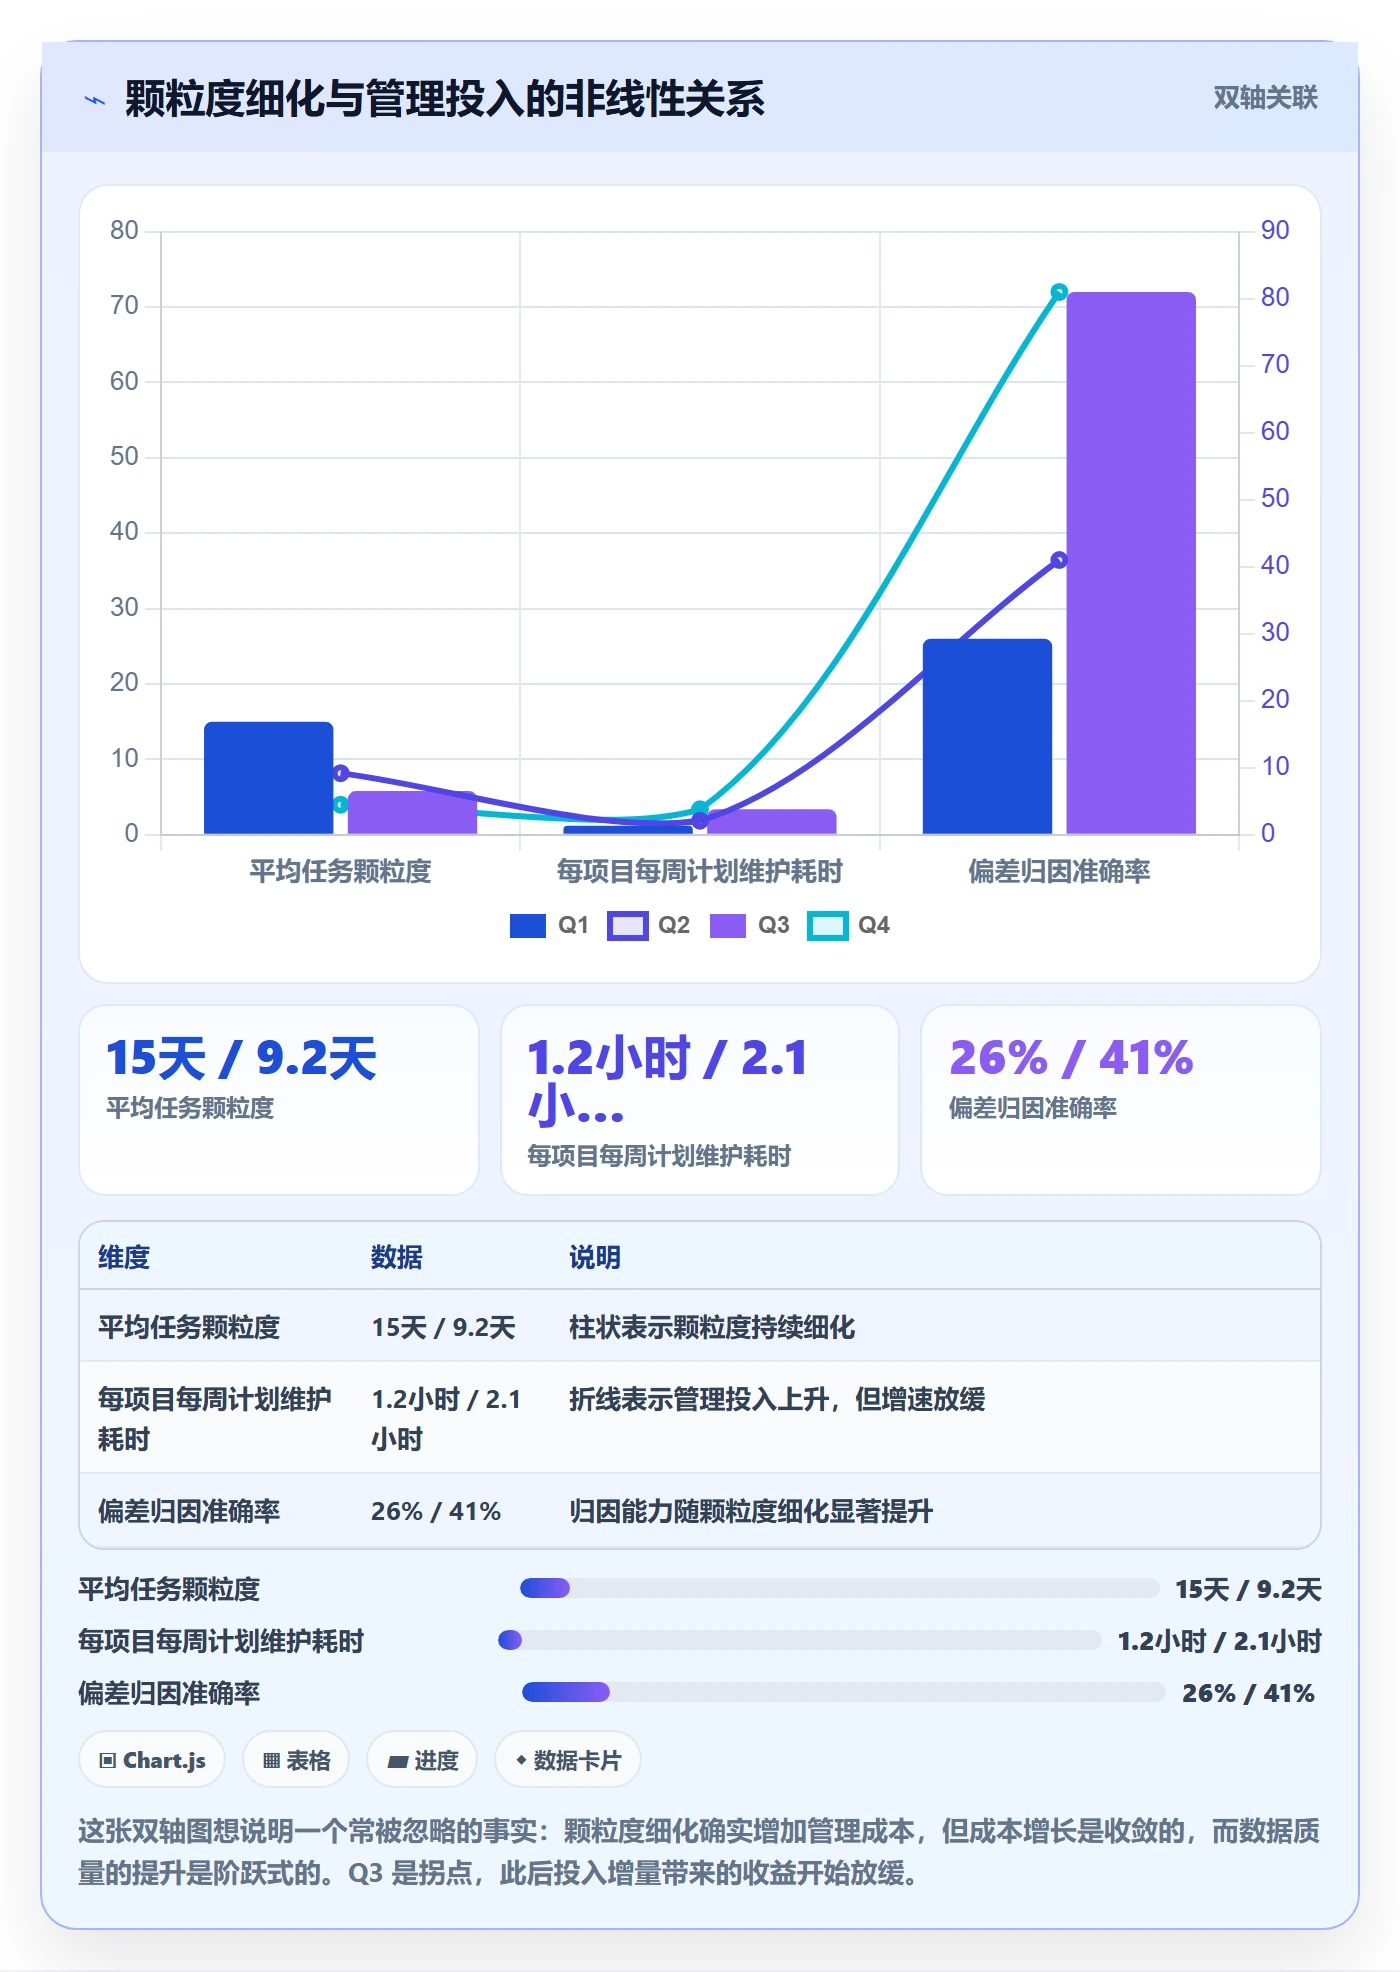1400x1972 pixels.
Task: Click the 偏差归因准确率 progress bar
Action: pos(843,1692)
